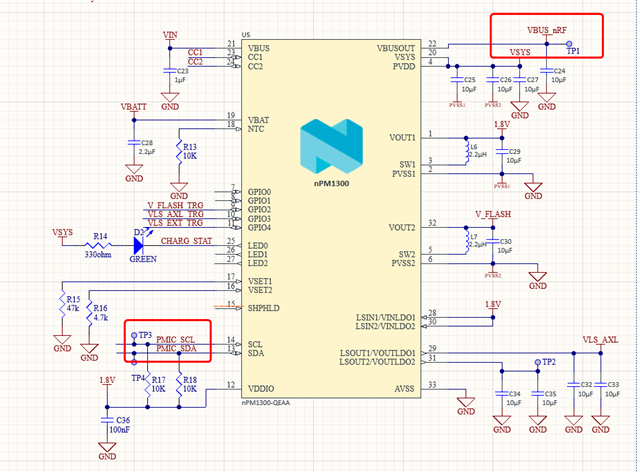Select the U5 designator text

(246, 35)
